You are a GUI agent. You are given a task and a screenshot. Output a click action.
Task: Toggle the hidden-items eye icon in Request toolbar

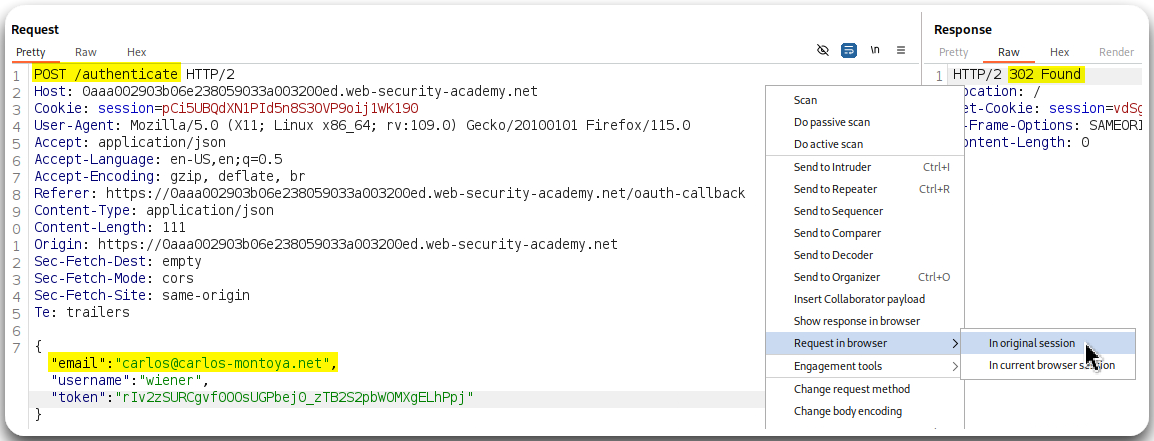pyautogui.click(x=823, y=49)
